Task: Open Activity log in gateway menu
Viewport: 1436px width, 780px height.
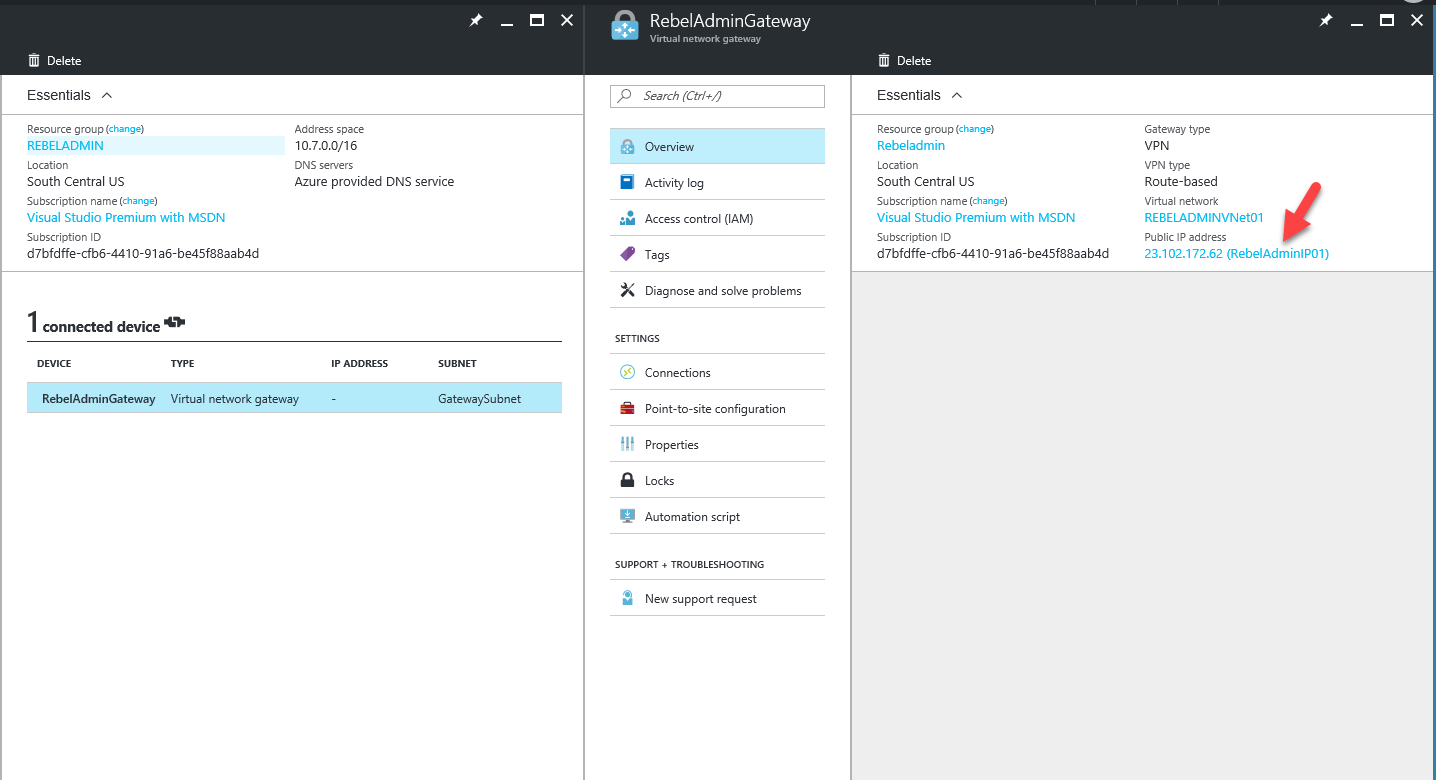Action: point(717,183)
